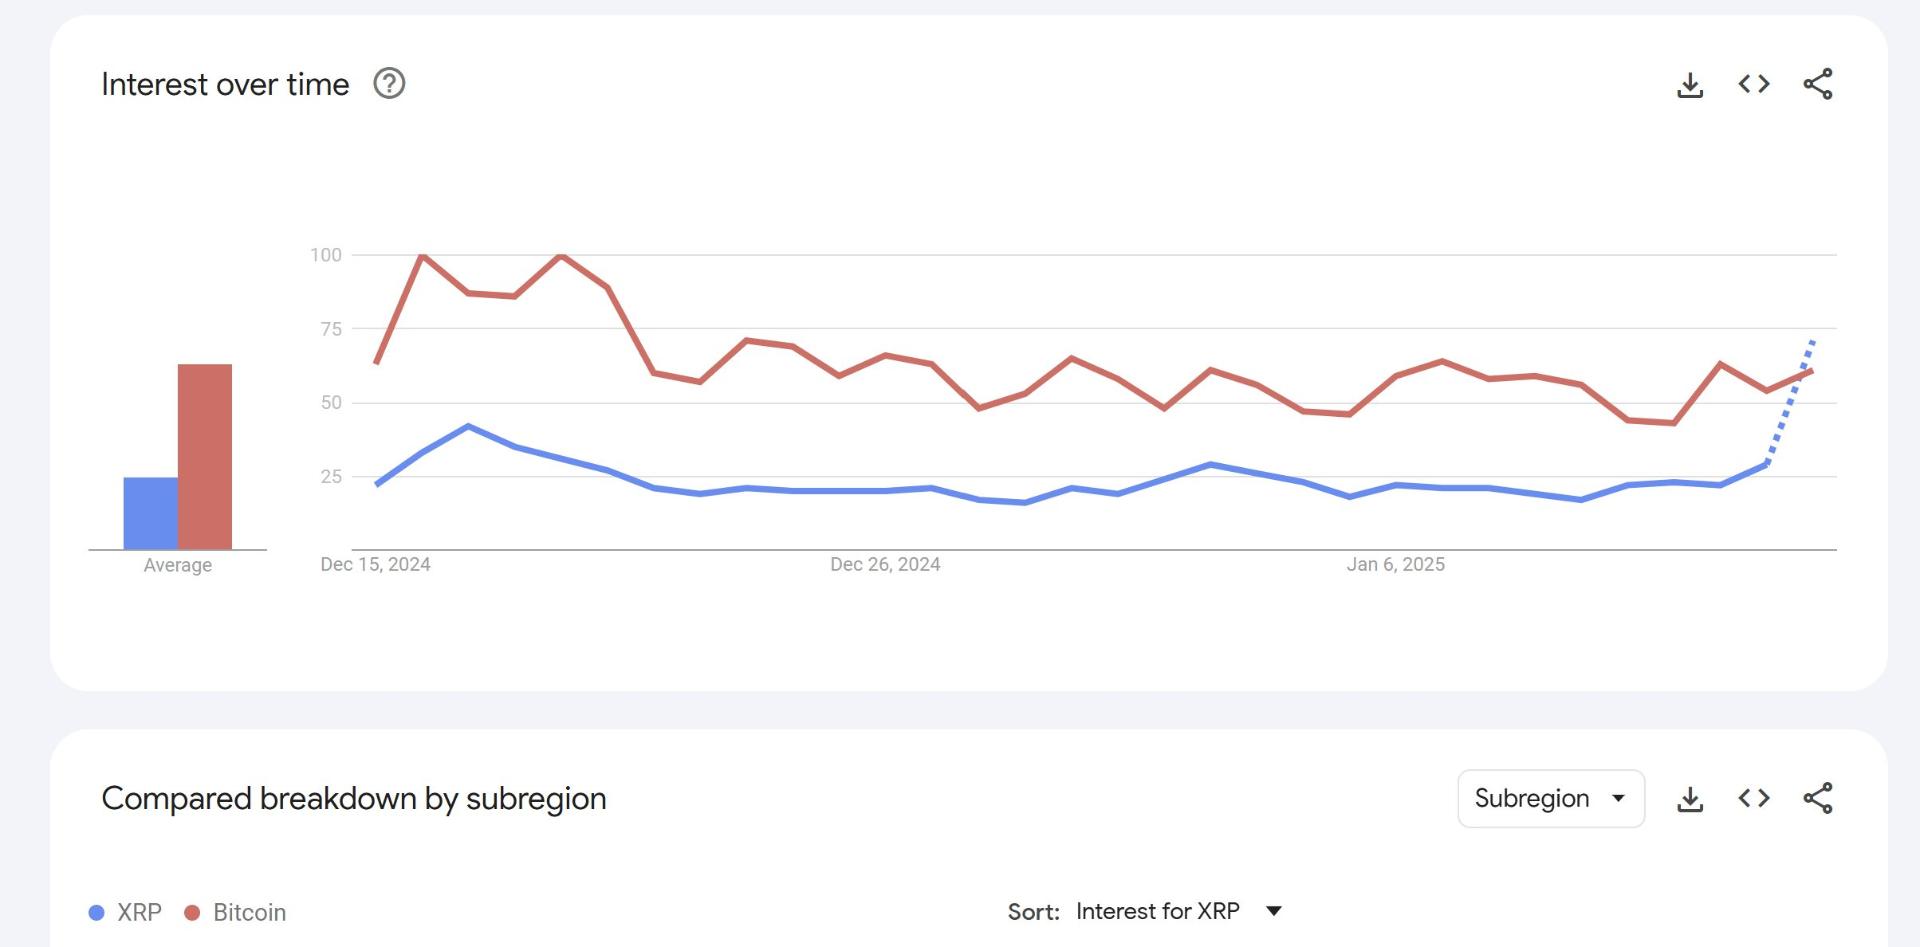This screenshot has height=947, width=1920.
Task: Click the XRP legend label
Action: pos(139,912)
